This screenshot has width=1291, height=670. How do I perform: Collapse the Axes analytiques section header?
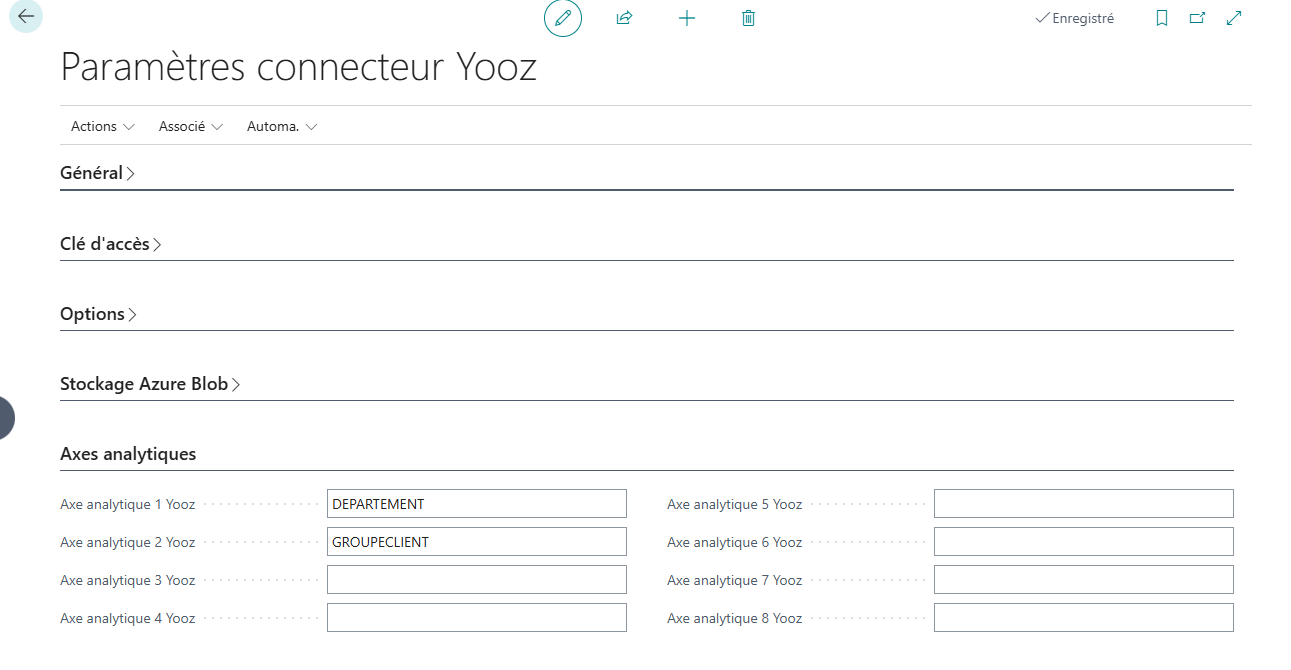pos(128,454)
